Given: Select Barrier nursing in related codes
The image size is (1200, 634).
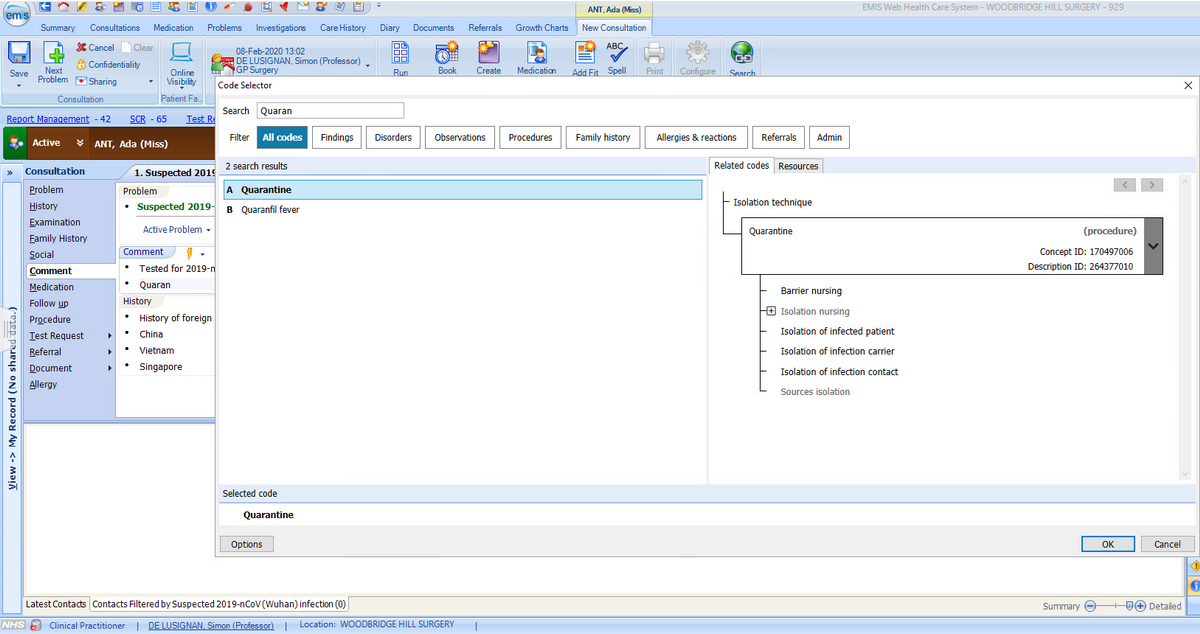Looking at the screenshot, I should click(x=811, y=291).
